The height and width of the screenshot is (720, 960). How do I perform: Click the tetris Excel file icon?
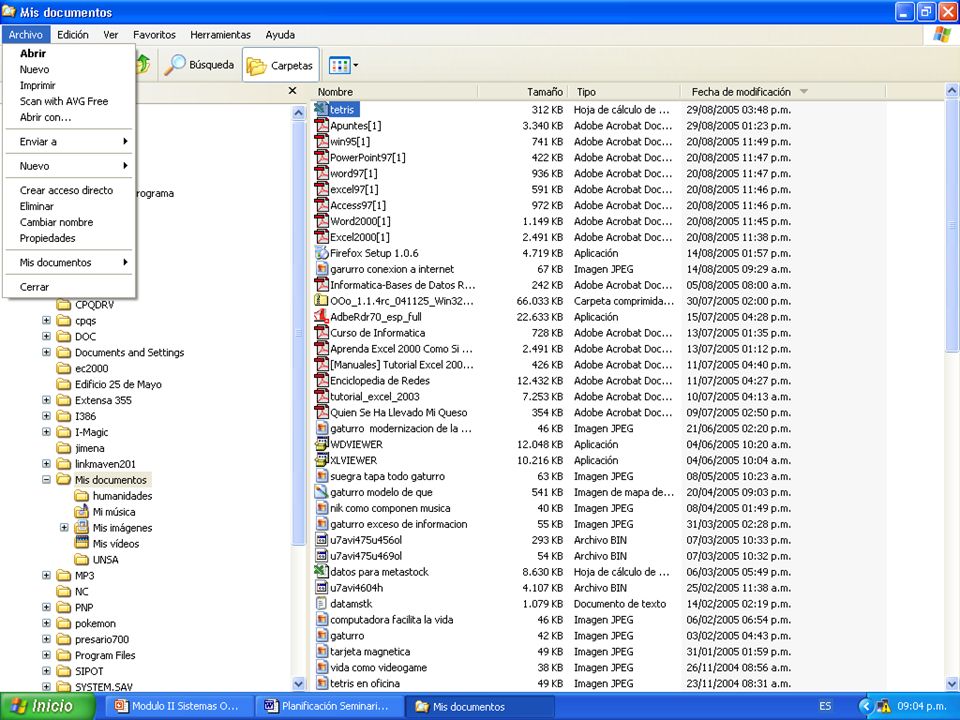tap(321, 110)
